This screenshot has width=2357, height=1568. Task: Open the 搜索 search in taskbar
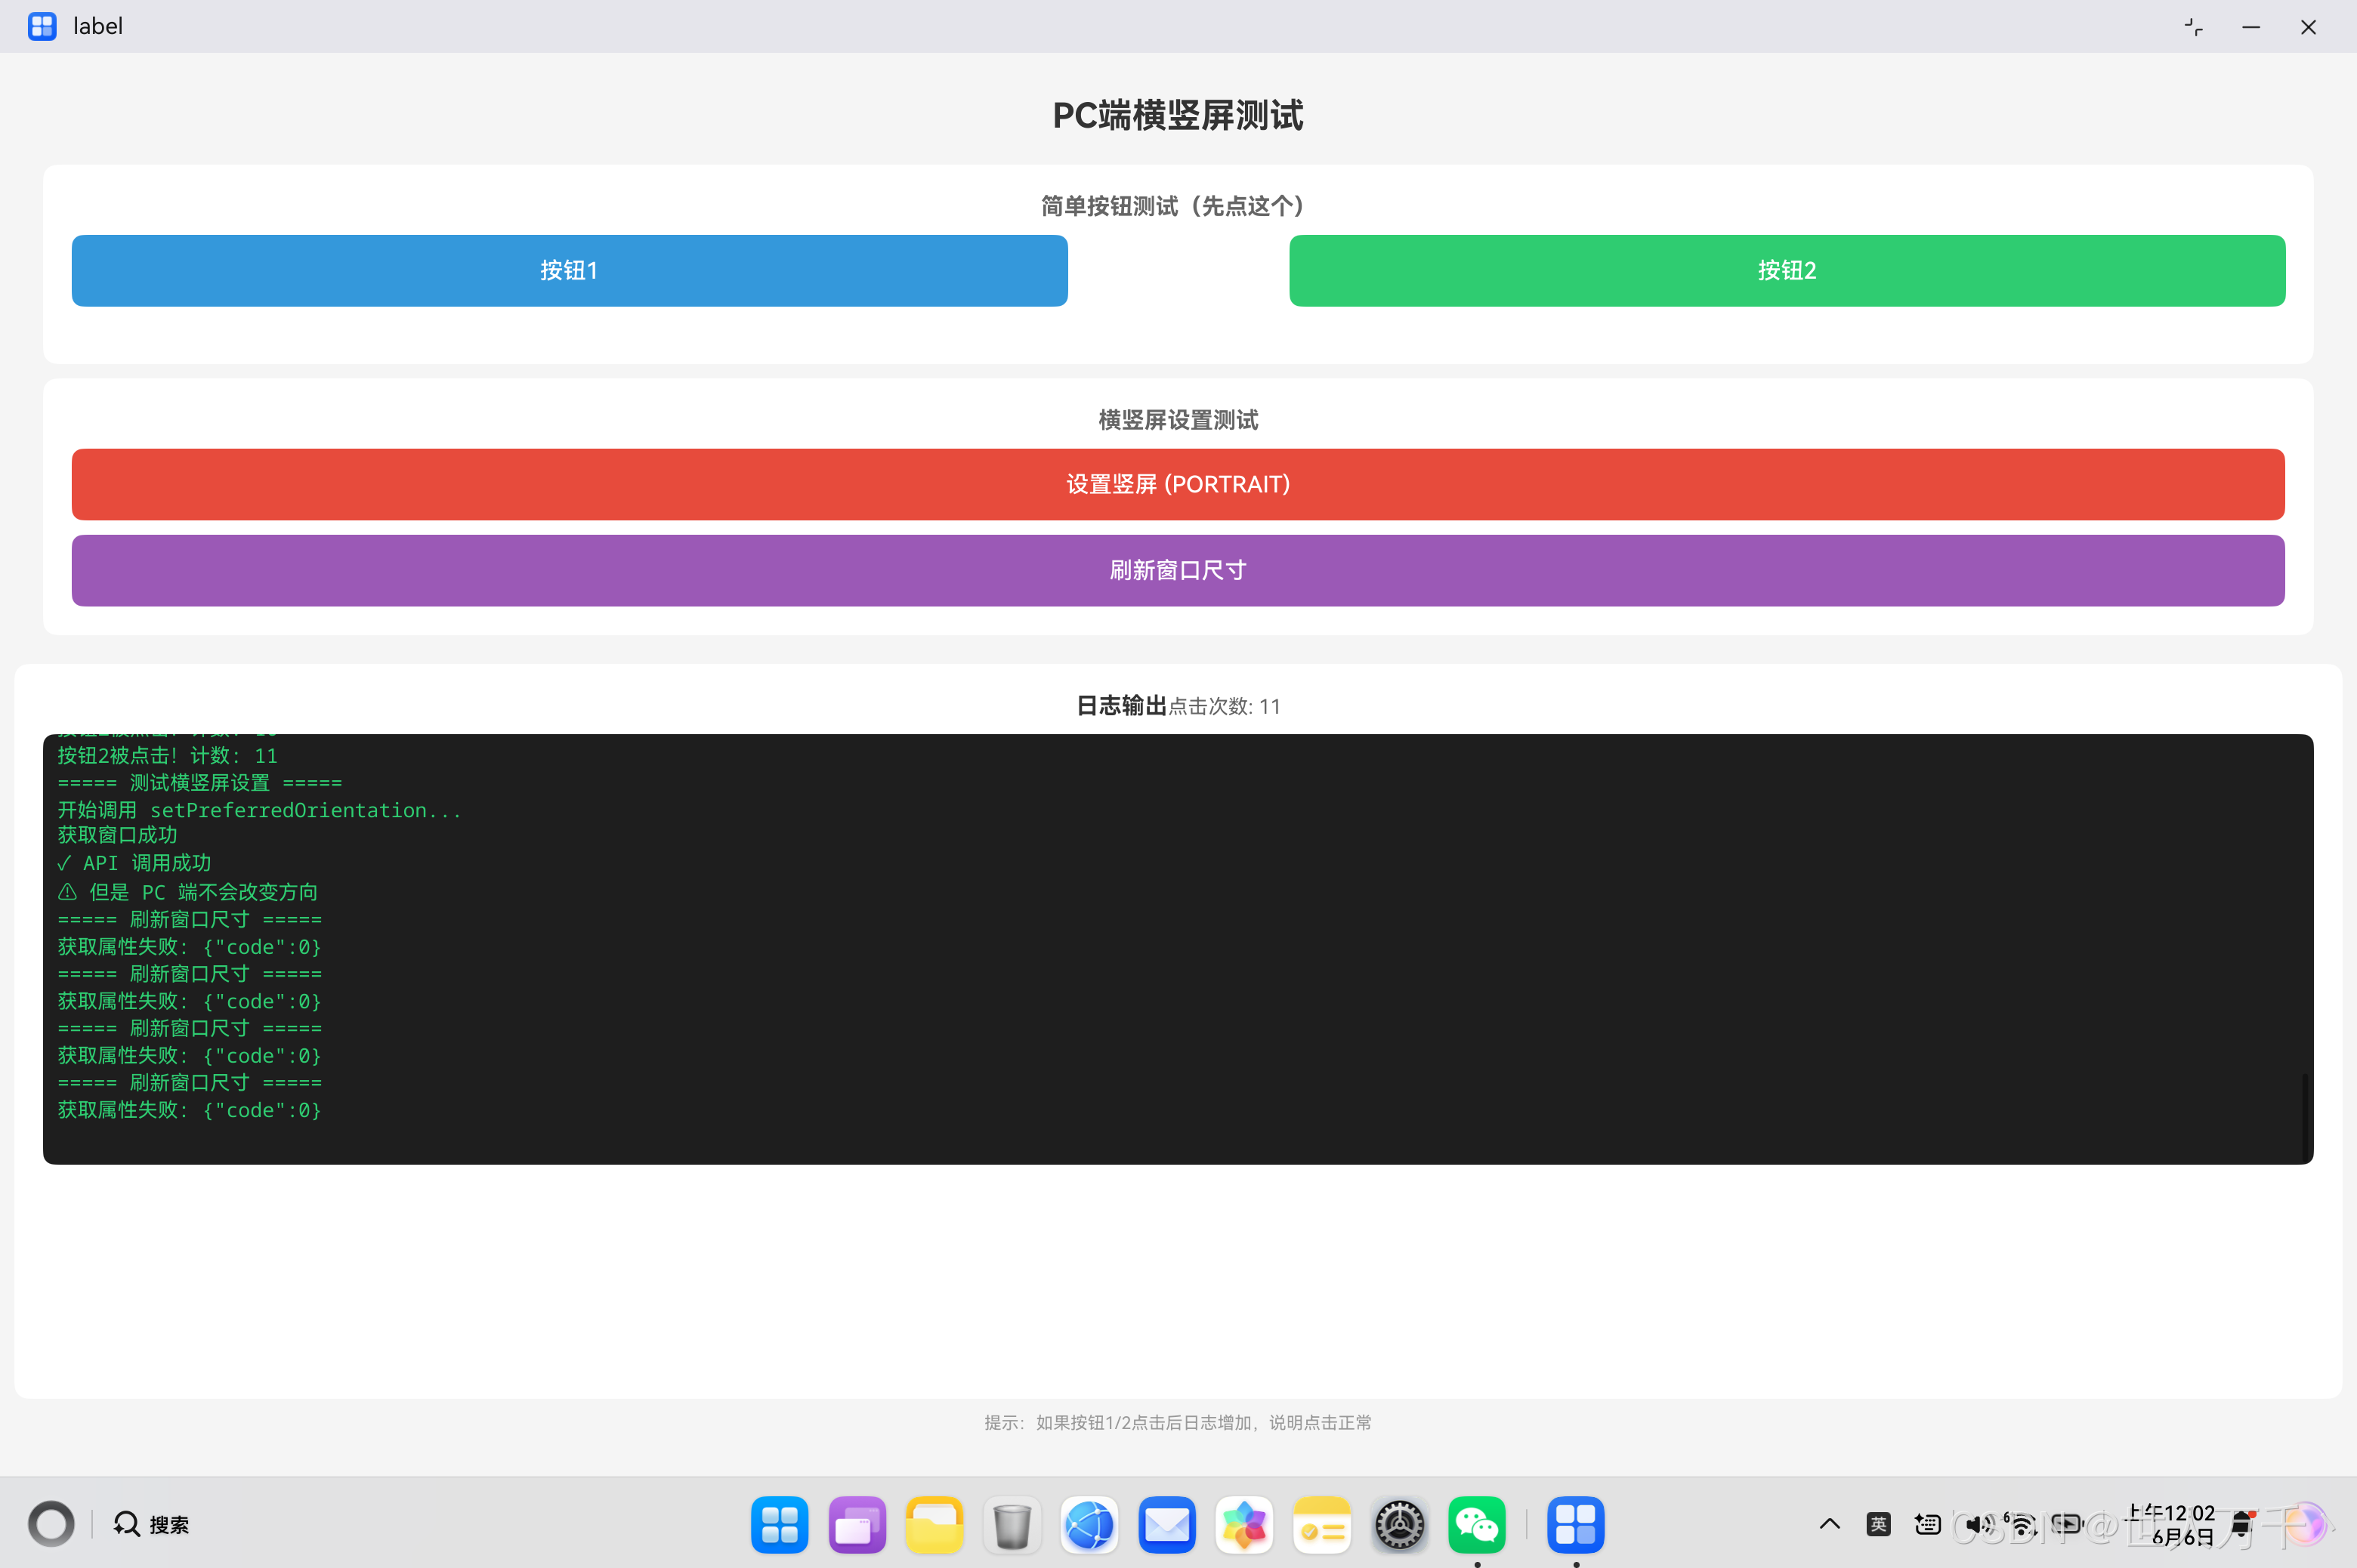(x=151, y=1524)
